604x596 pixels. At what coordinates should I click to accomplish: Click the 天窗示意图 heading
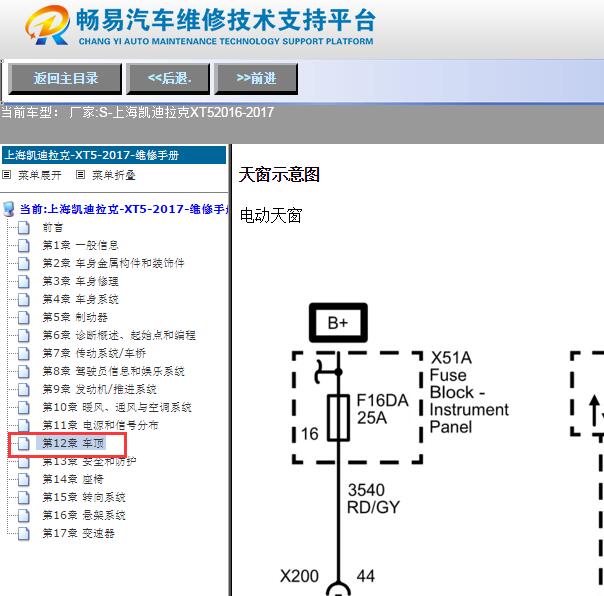click(x=279, y=175)
